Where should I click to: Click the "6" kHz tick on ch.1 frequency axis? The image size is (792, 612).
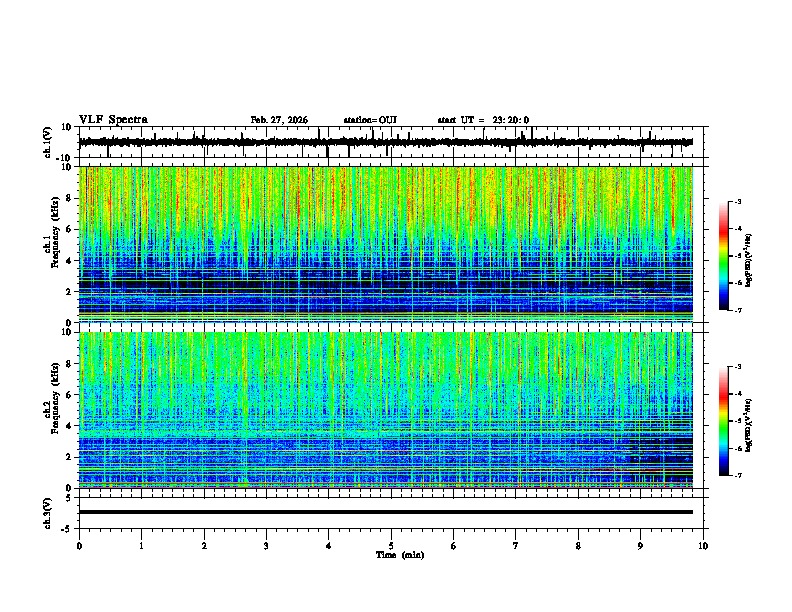click(x=69, y=229)
